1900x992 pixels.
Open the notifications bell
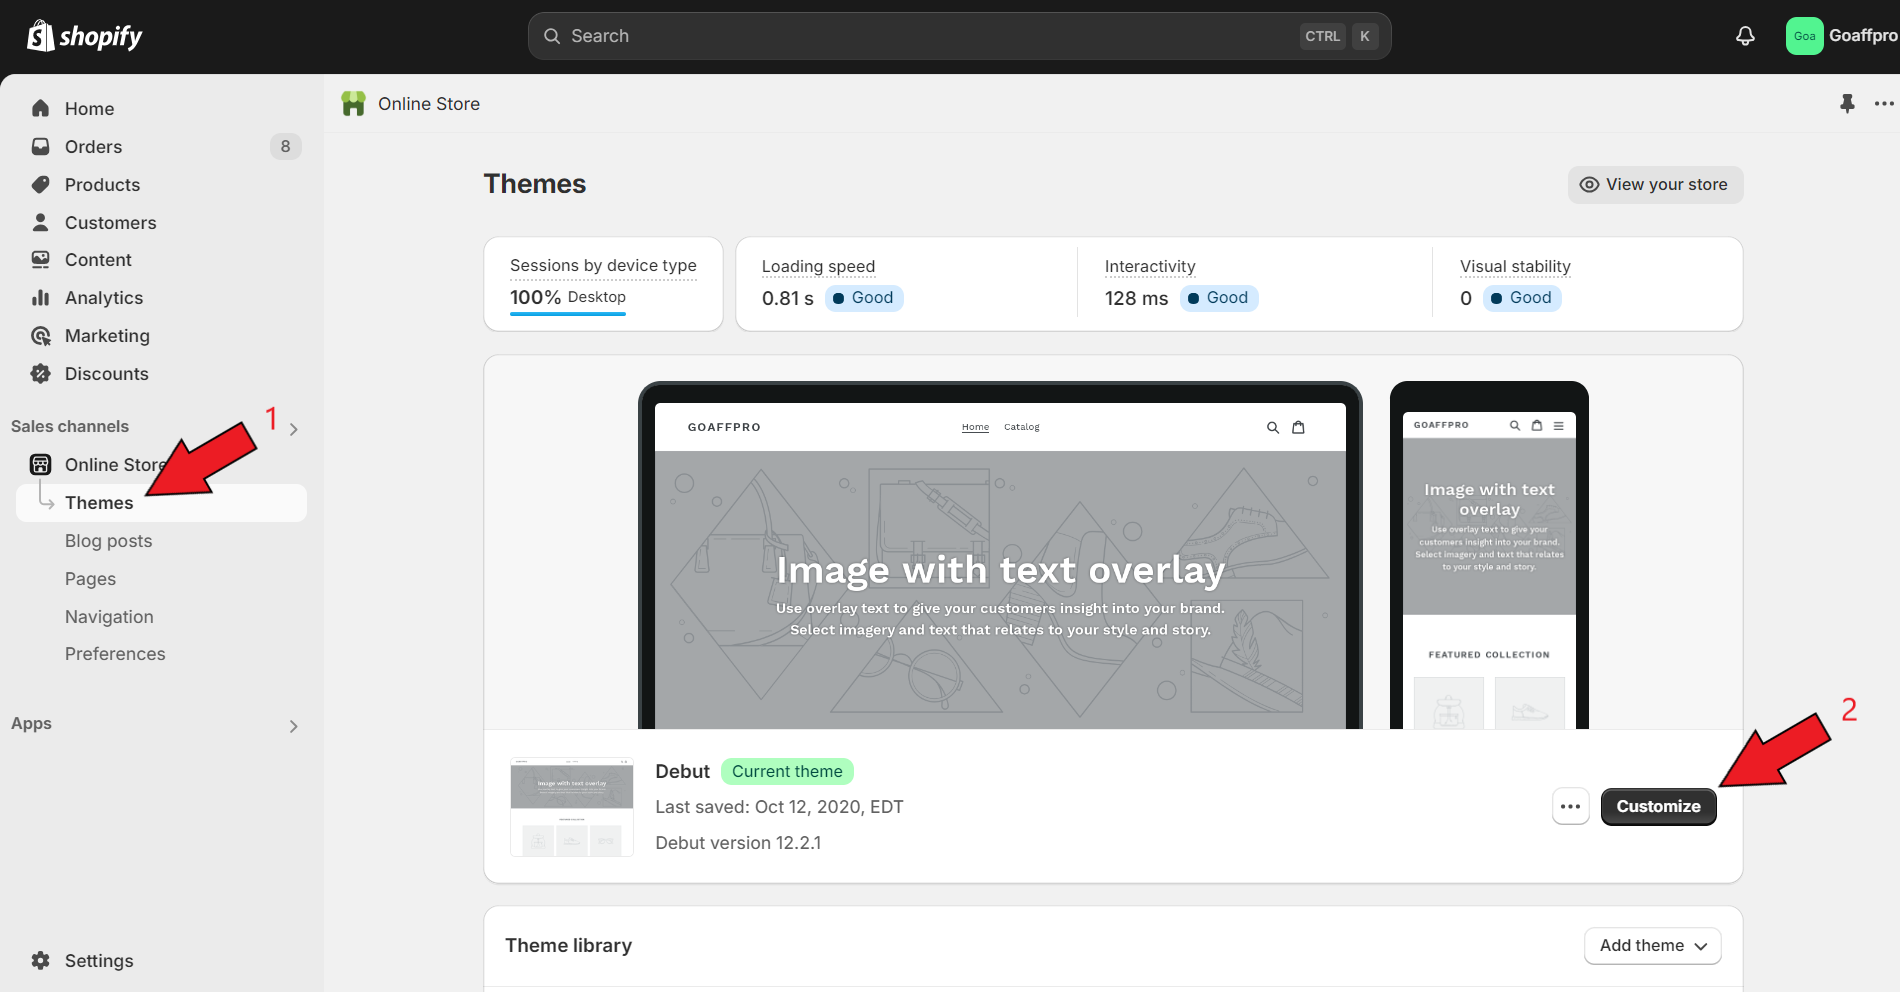(x=1745, y=36)
